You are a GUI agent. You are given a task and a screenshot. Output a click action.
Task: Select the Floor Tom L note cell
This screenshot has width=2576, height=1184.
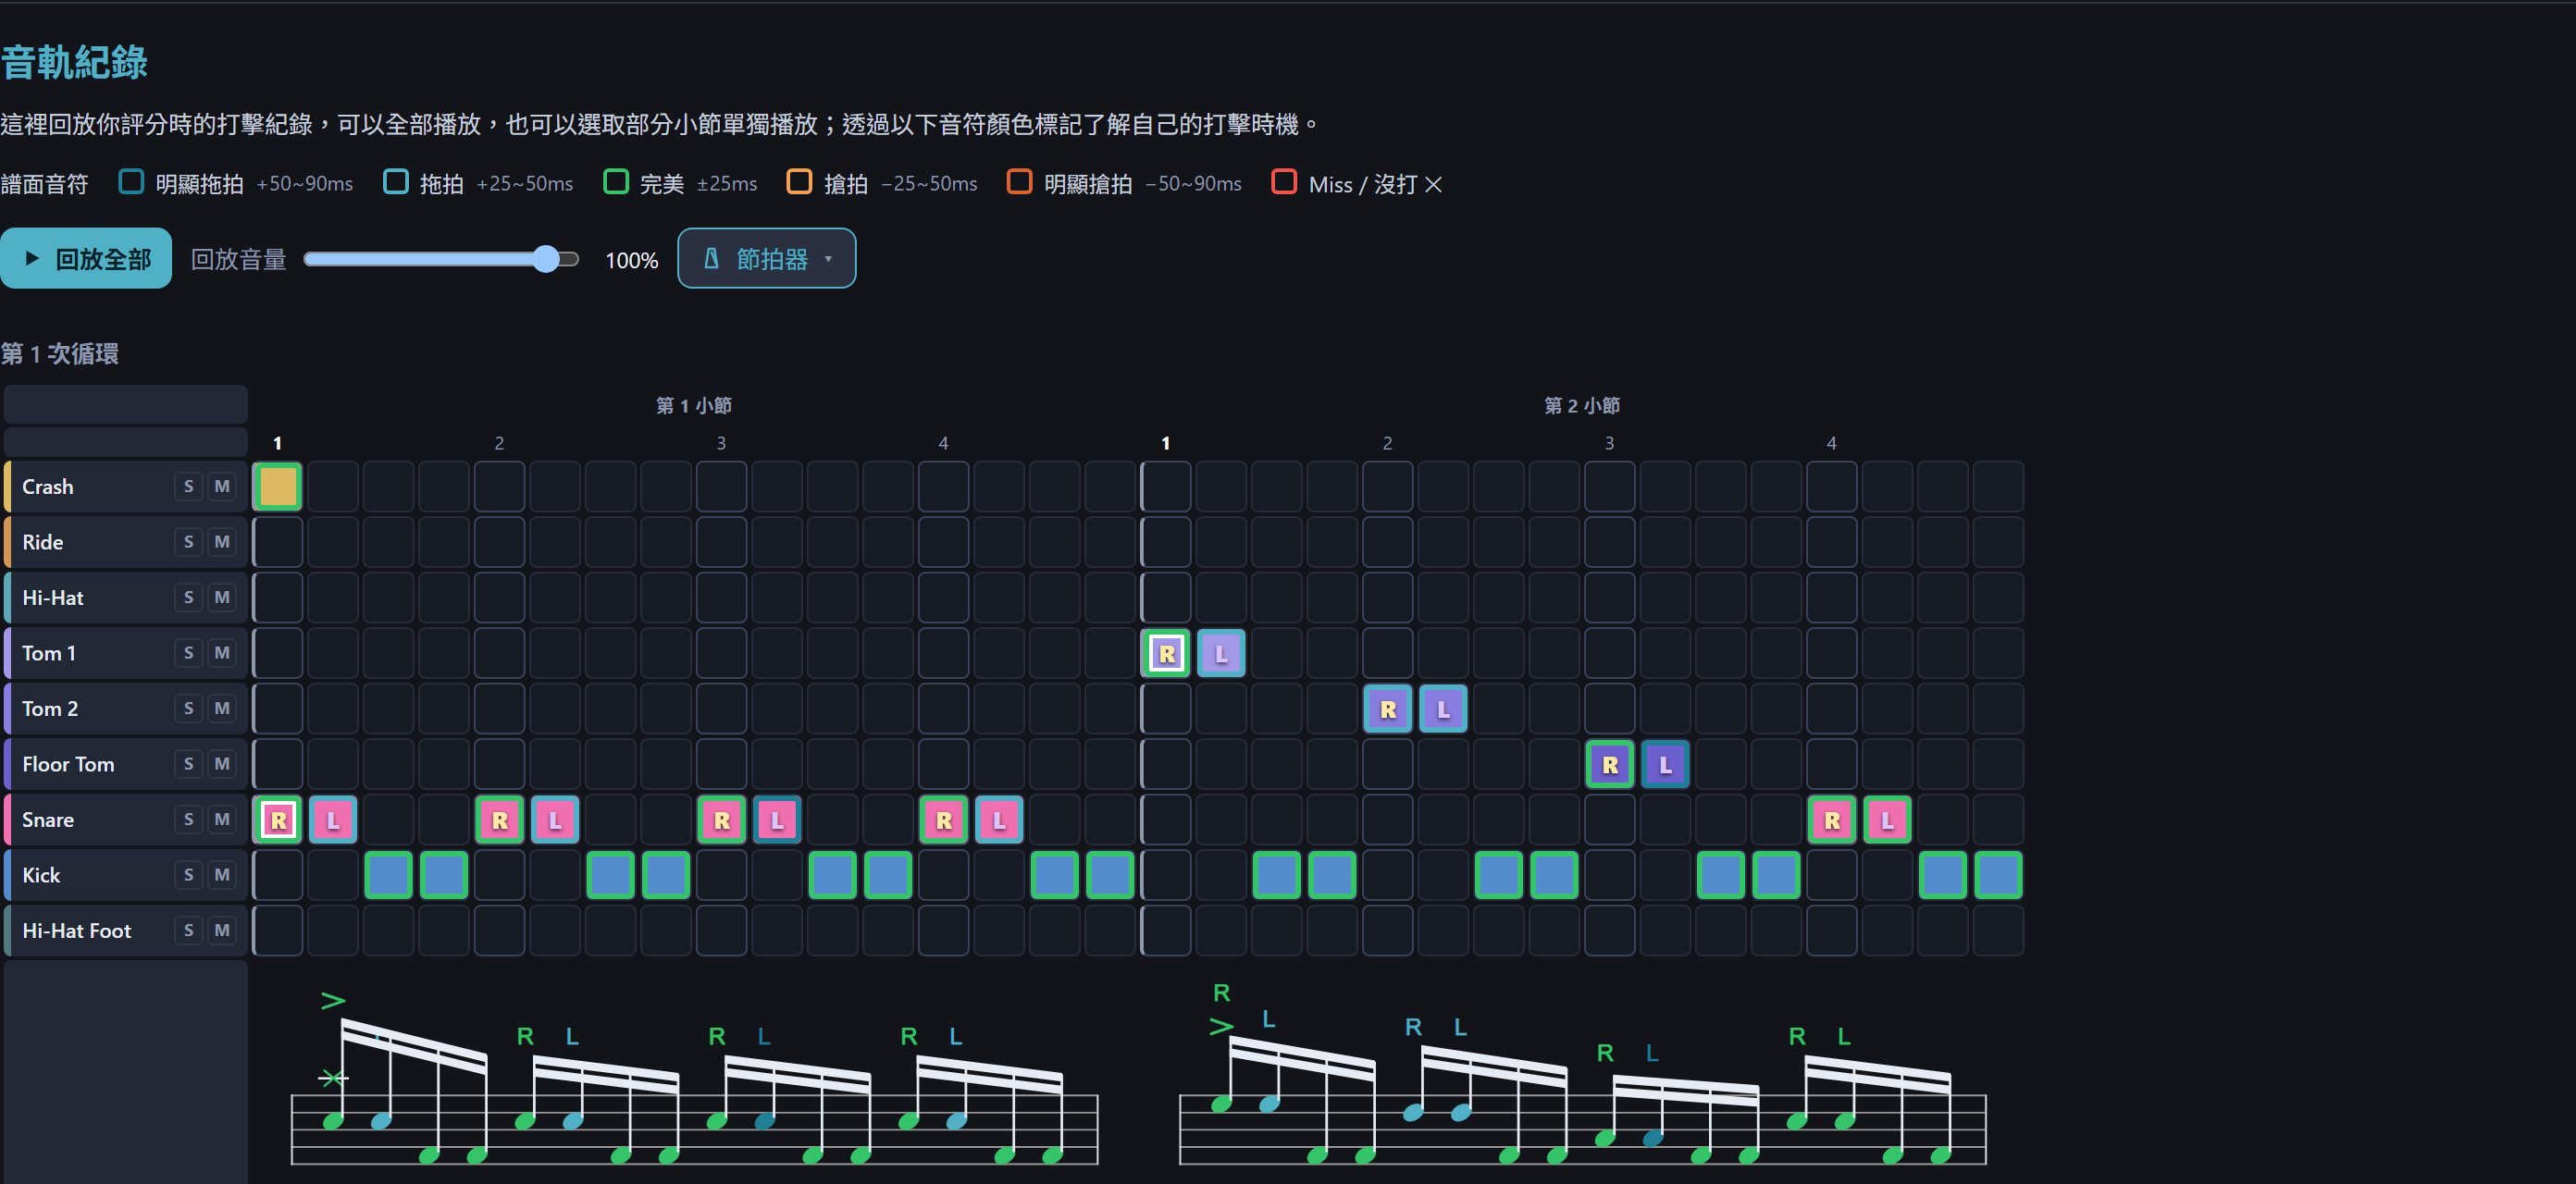pos(1665,765)
